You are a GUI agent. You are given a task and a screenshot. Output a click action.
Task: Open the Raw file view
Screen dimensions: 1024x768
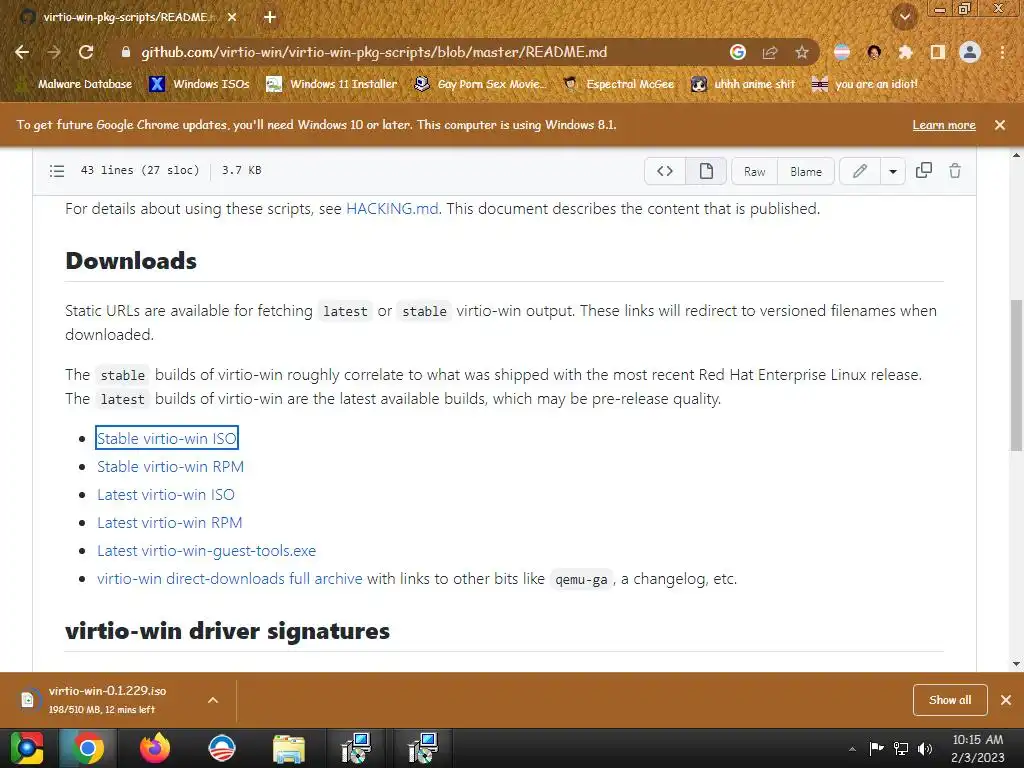tap(754, 171)
